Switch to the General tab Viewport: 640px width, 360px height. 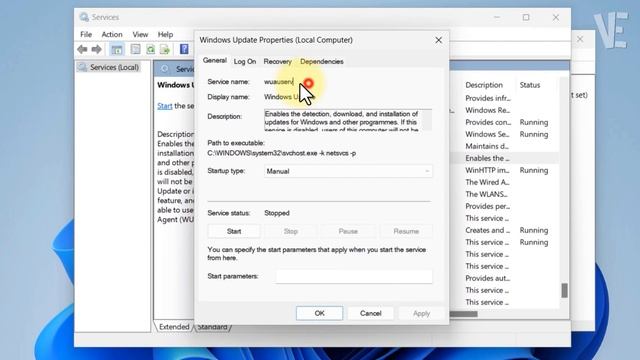215,60
